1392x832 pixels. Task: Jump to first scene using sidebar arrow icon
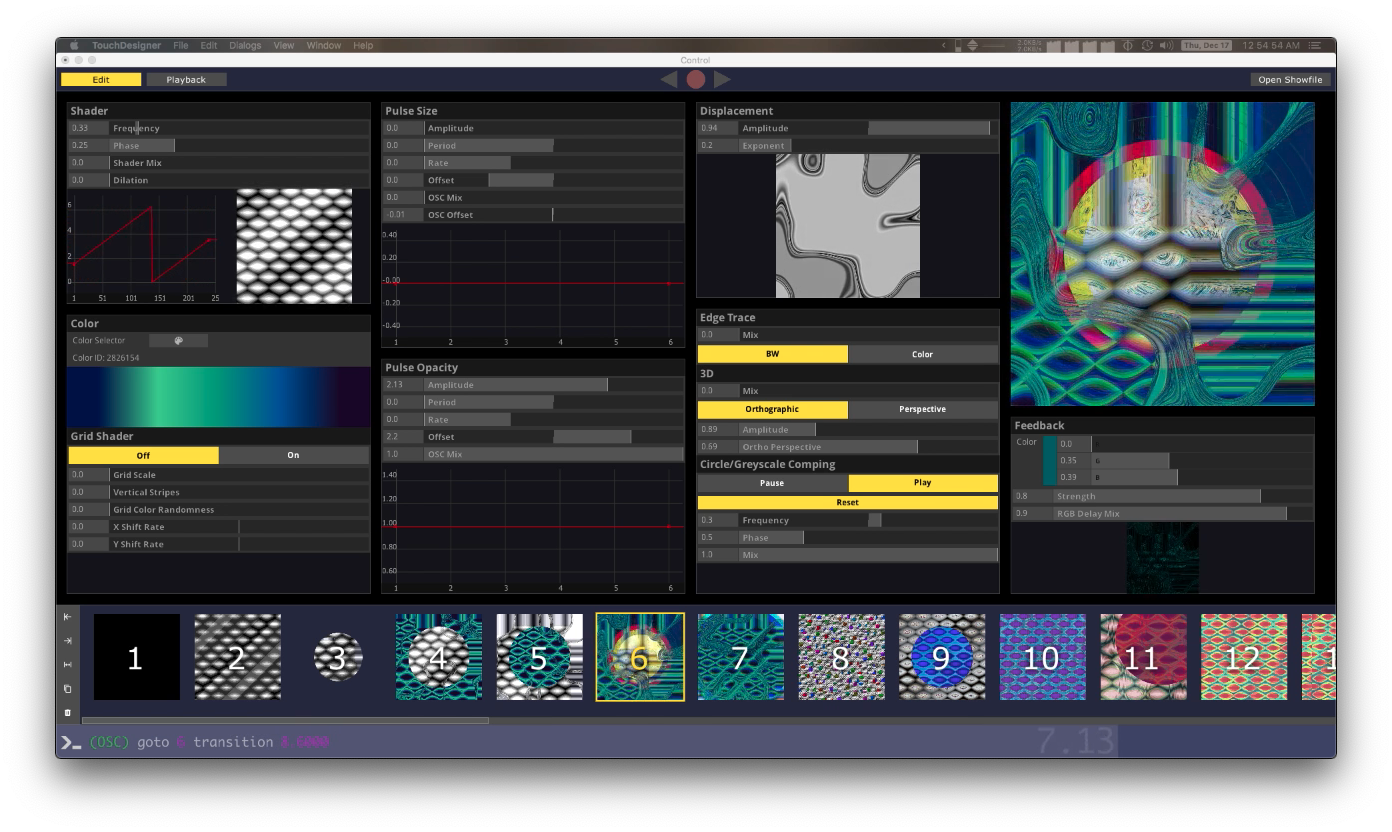[67, 616]
